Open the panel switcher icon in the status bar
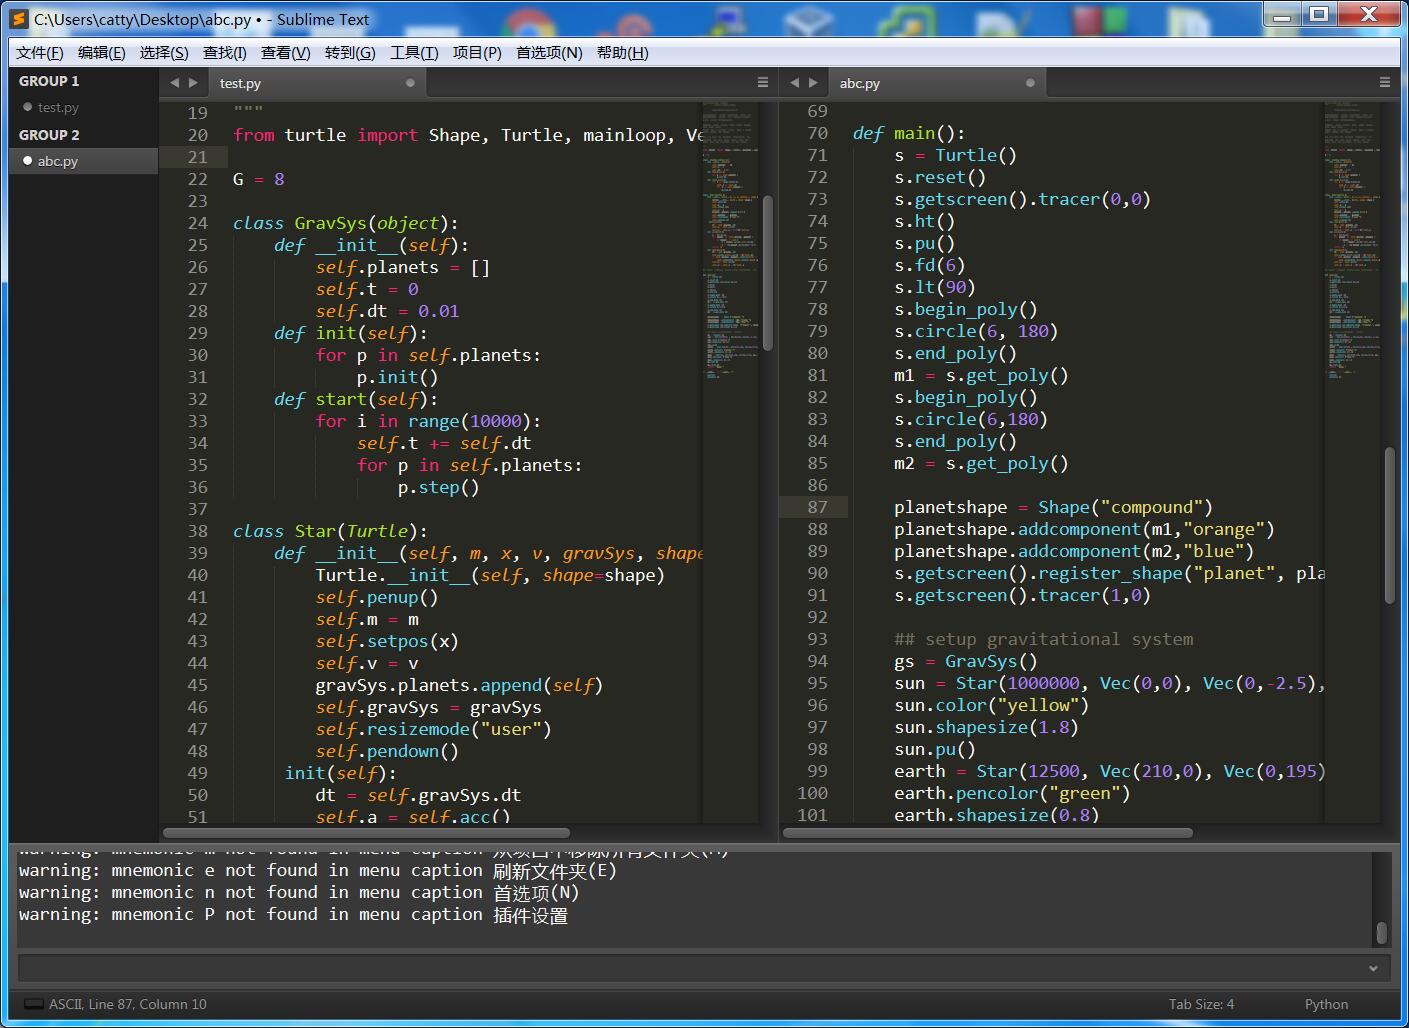The width and height of the screenshot is (1409, 1028). tap(33, 1004)
